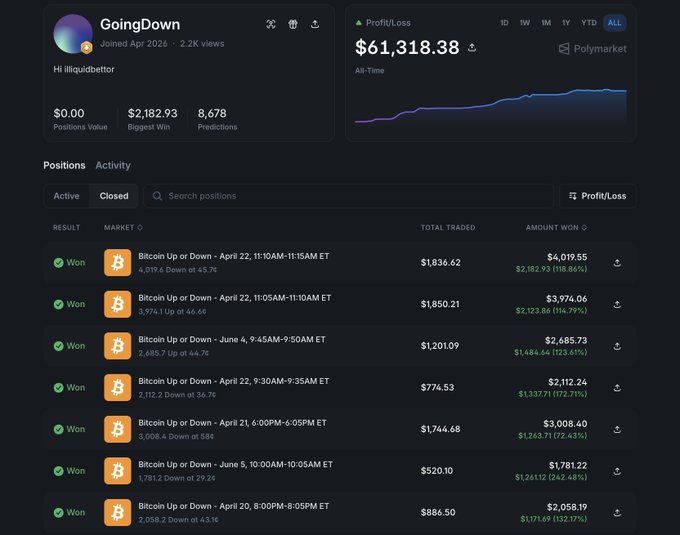Click the GoingDown profile avatar
The width and height of the screenshot is (680, 535).
click(73, 34)
